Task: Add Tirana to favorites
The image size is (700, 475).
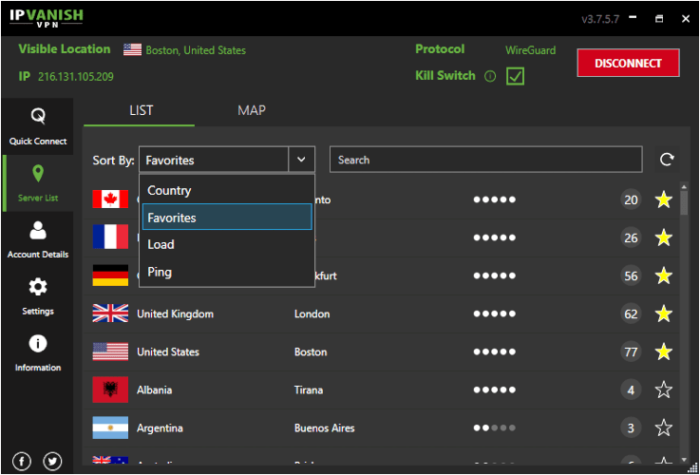Action: pyautogui.click(x=664, y=390)
